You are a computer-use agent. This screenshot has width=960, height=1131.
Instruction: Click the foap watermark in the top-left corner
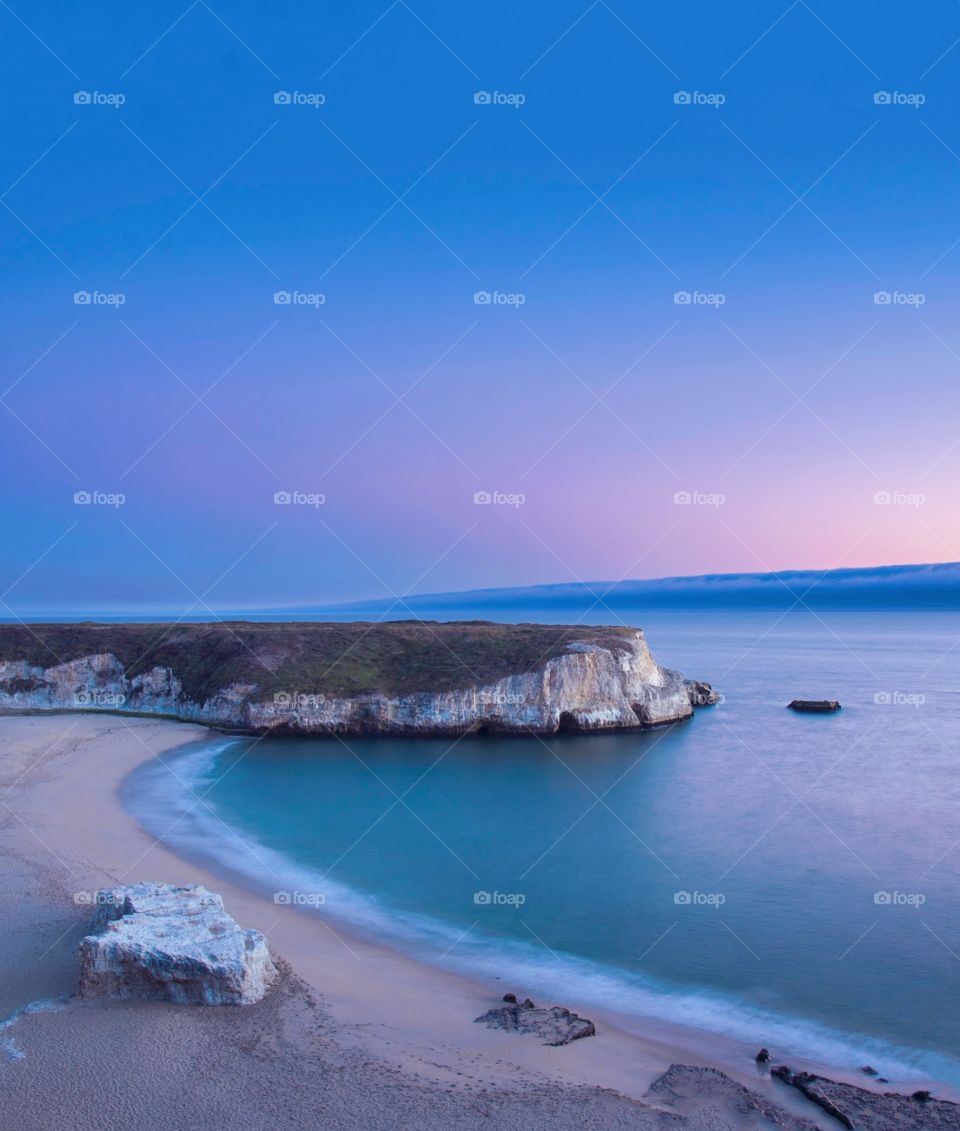tap(99, 98)
